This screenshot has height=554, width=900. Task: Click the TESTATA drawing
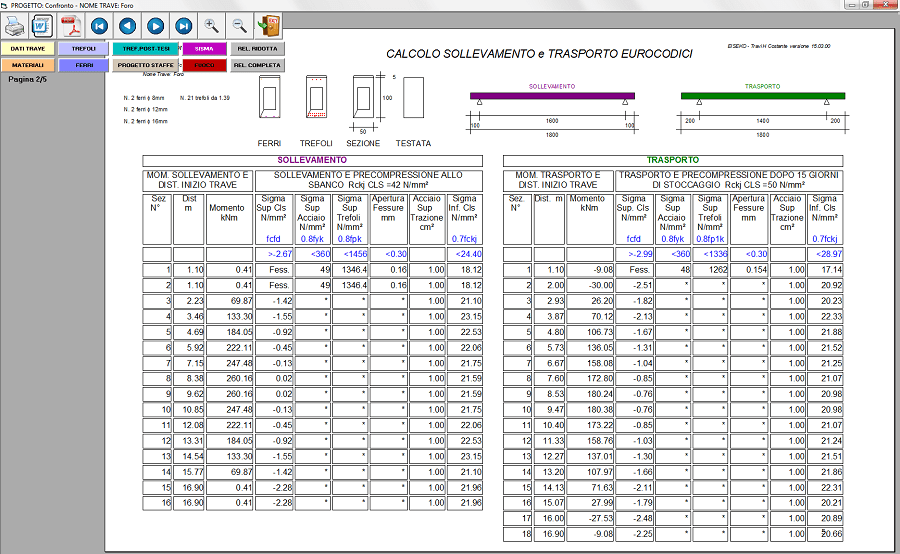click(413, 98)
